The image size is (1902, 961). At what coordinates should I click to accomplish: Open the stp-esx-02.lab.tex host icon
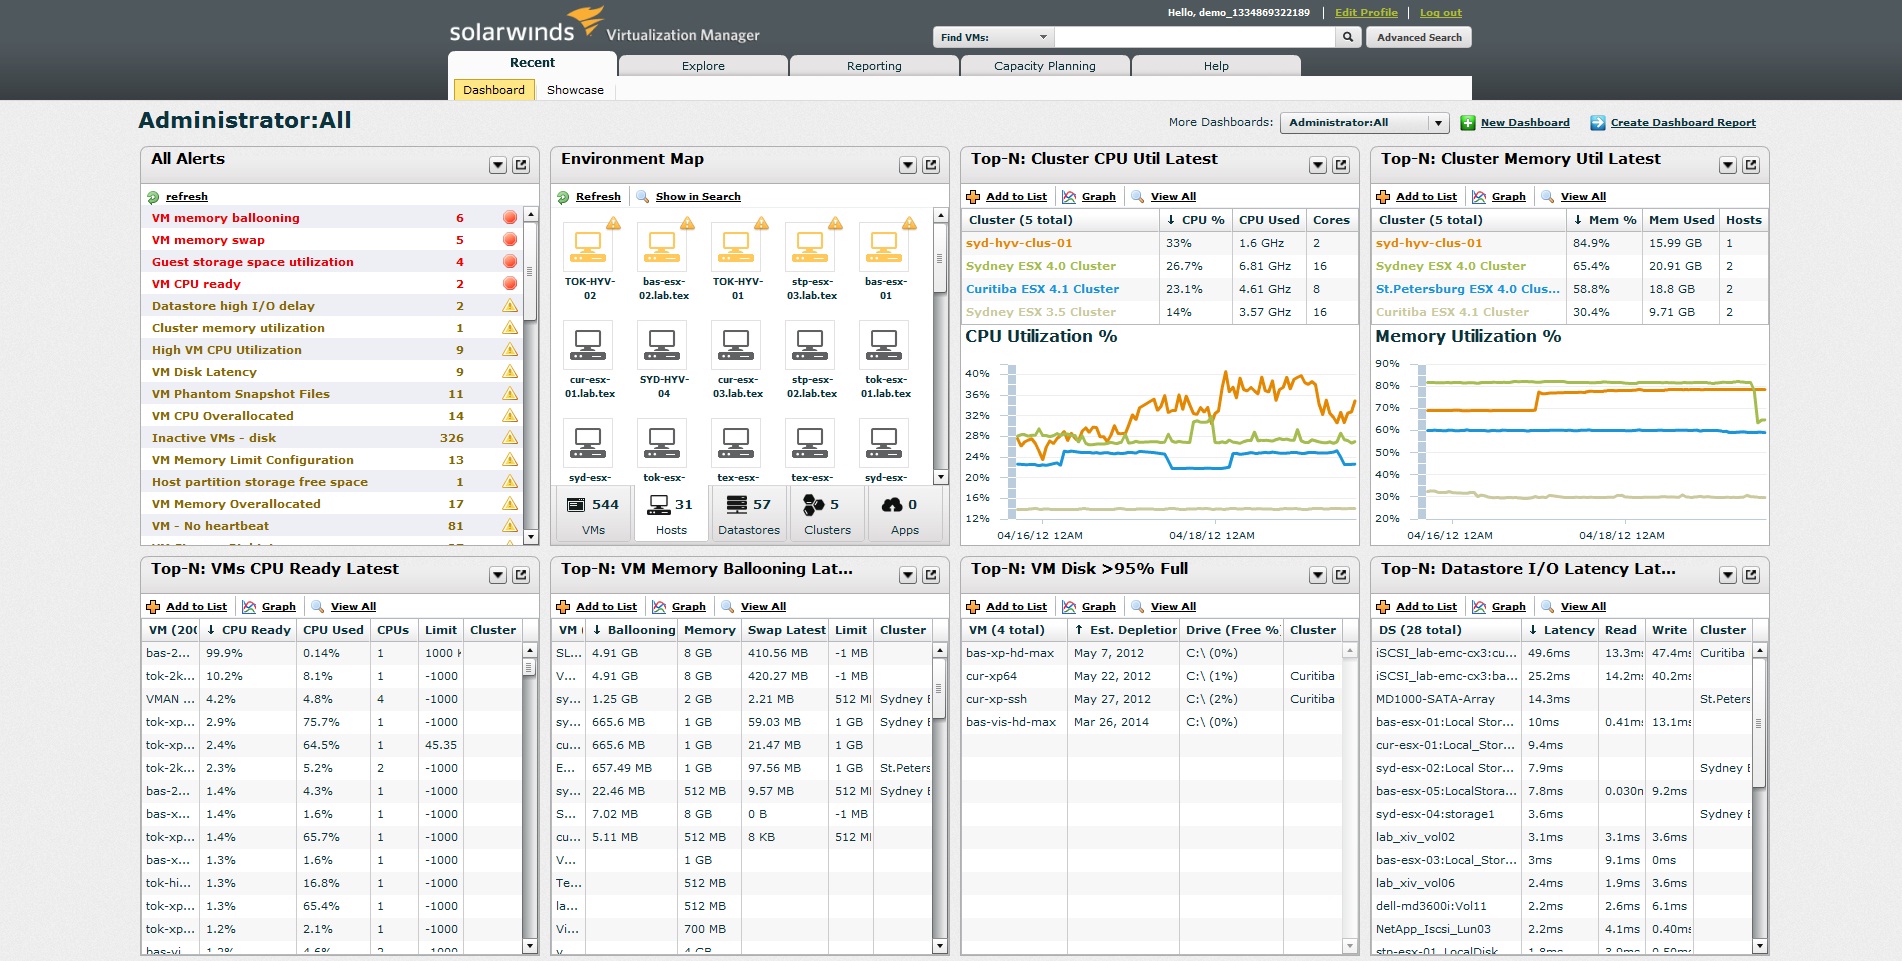(810, 344)
